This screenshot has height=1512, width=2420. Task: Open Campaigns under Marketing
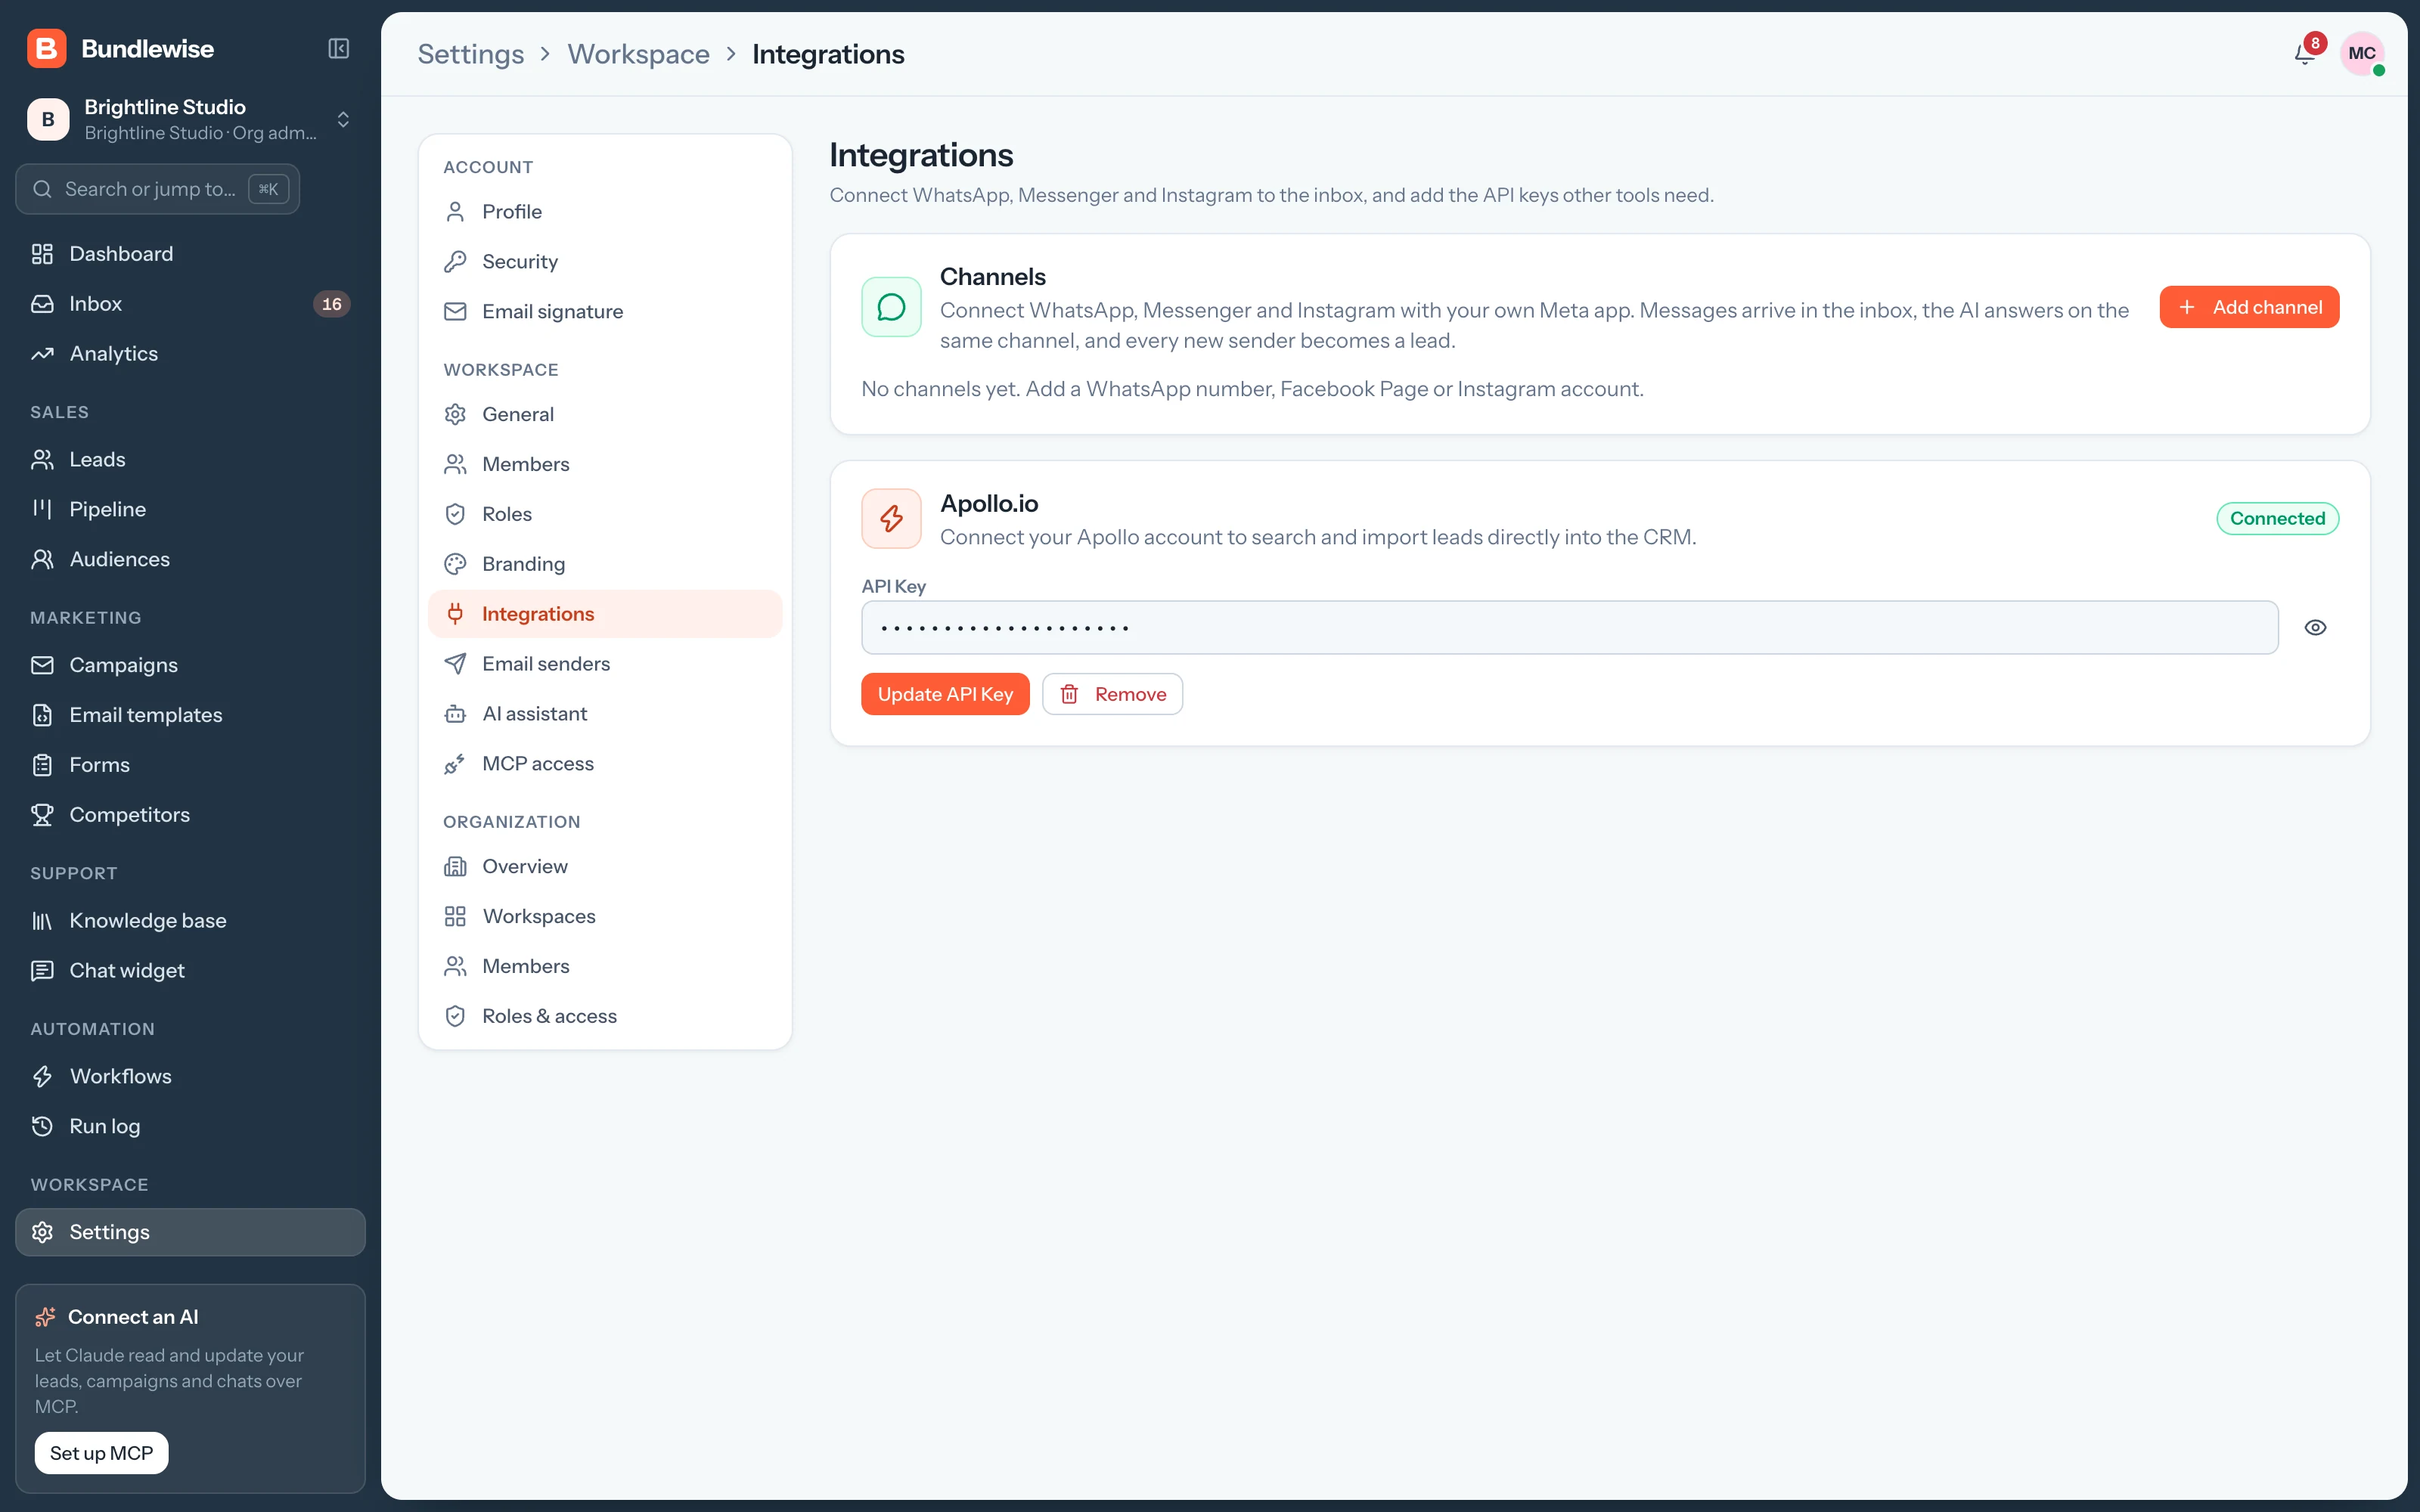click(190, 665)
